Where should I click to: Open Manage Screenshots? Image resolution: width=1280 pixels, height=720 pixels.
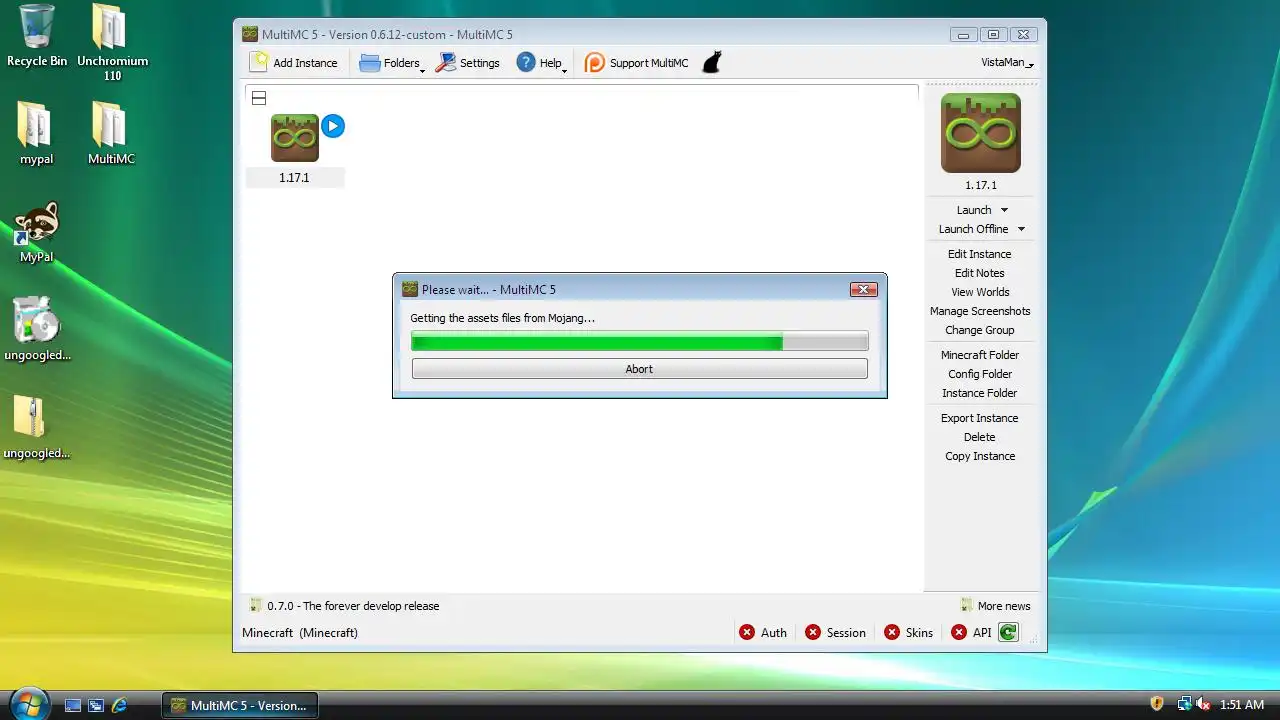[980, 311]
